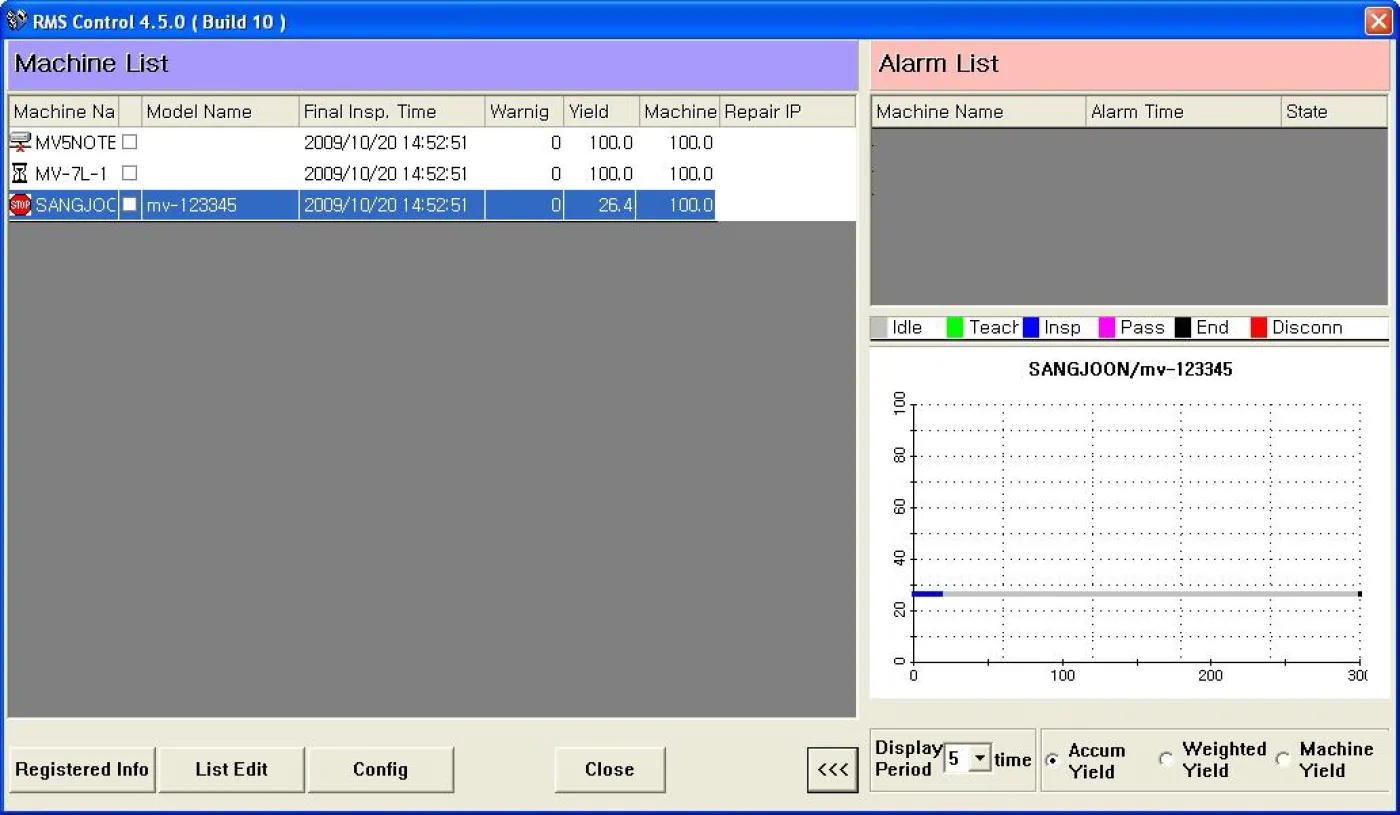The height and width of the screenshot is (815, 1400).
Task: Click the MV5NOTE disconnected machine icon
Action: [20, 142]
